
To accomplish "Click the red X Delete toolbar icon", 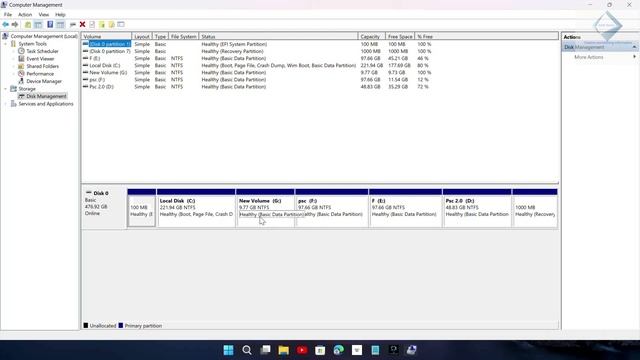I will [82, 25].
